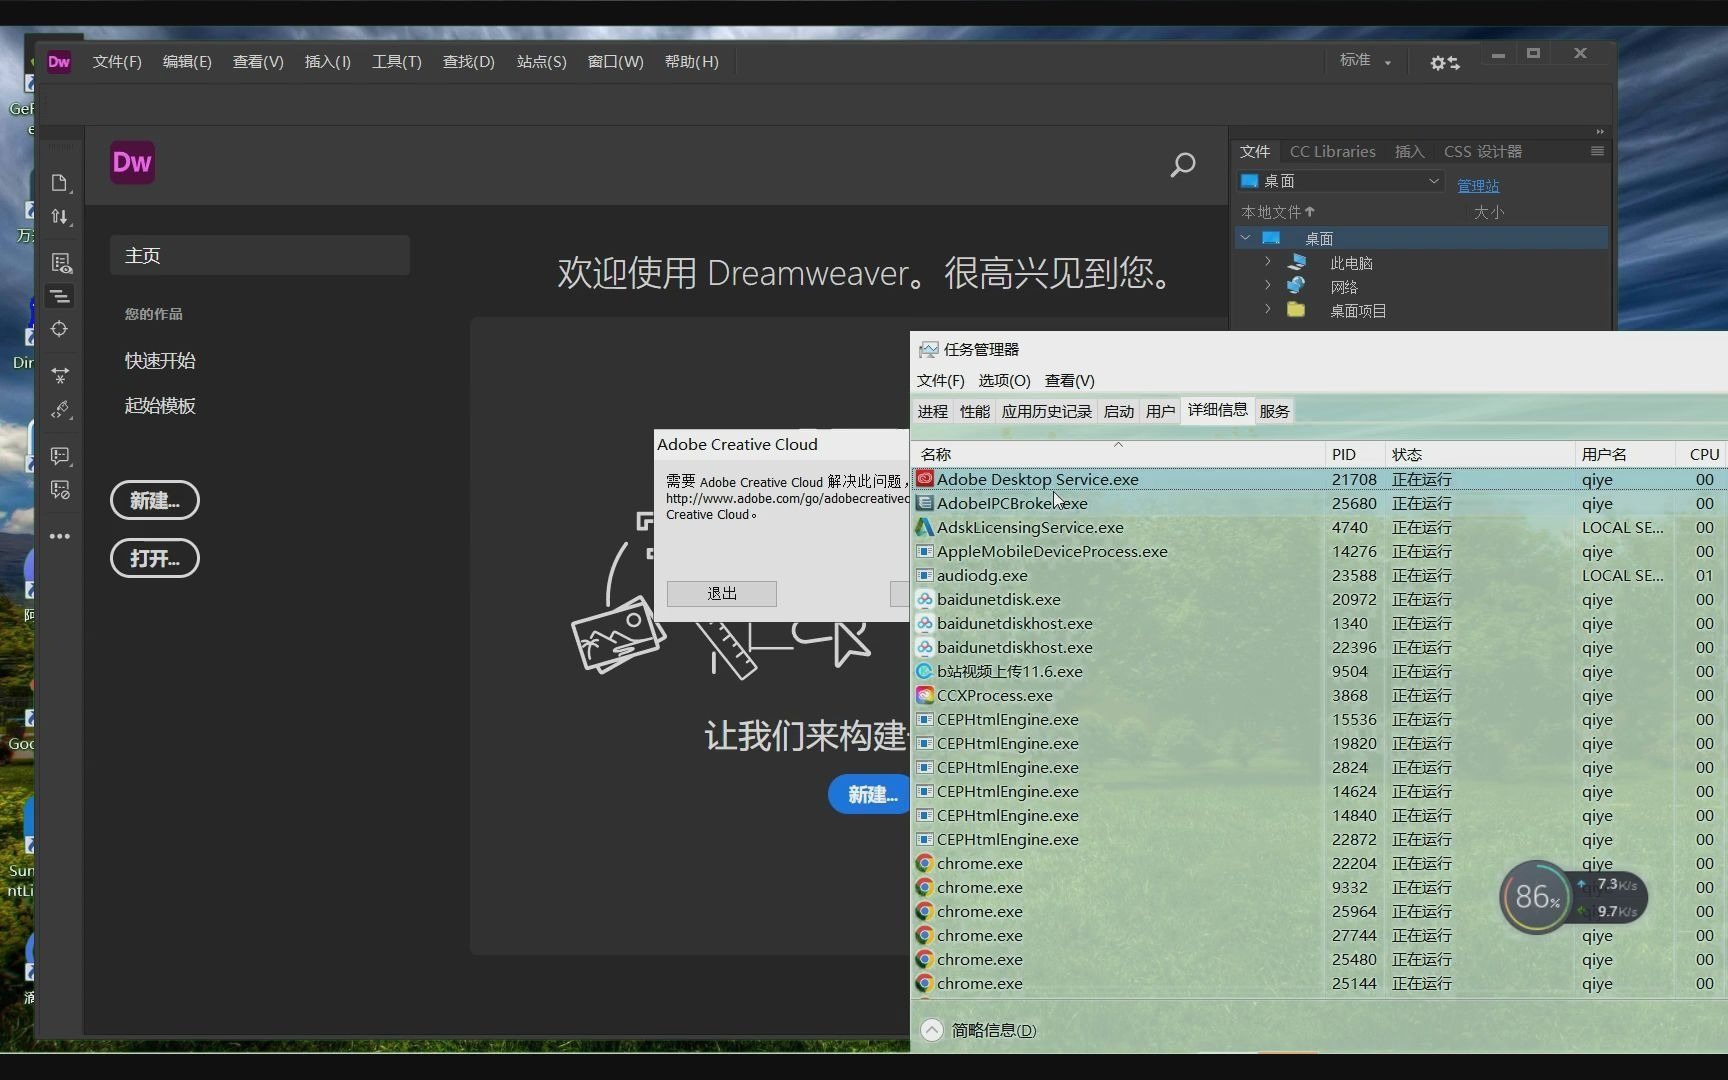Image resolution: width=1728 pixels, height=1080 pixels.
Task: Open the 站点(S) menu
Action: coord(541,62)
